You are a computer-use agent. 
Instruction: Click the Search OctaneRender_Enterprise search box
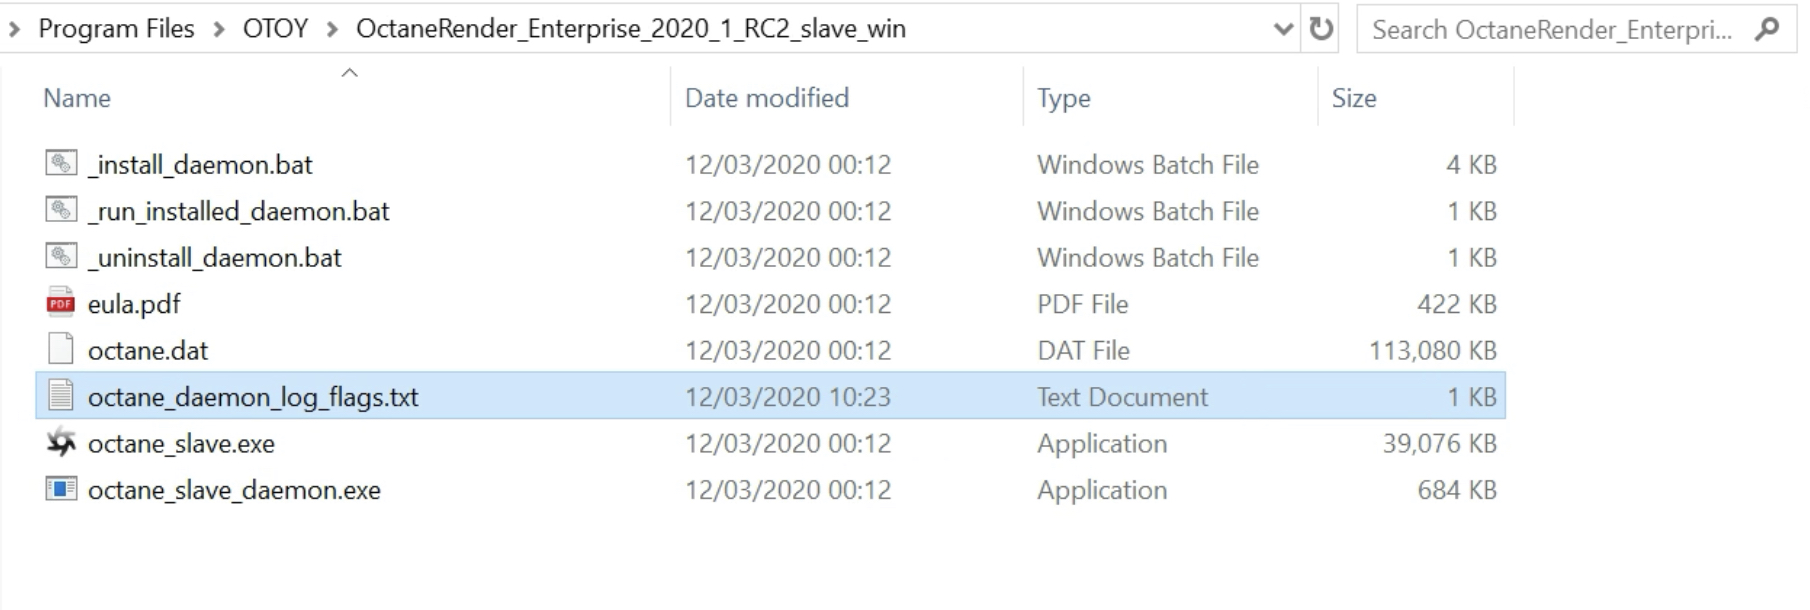(1551, 29)
